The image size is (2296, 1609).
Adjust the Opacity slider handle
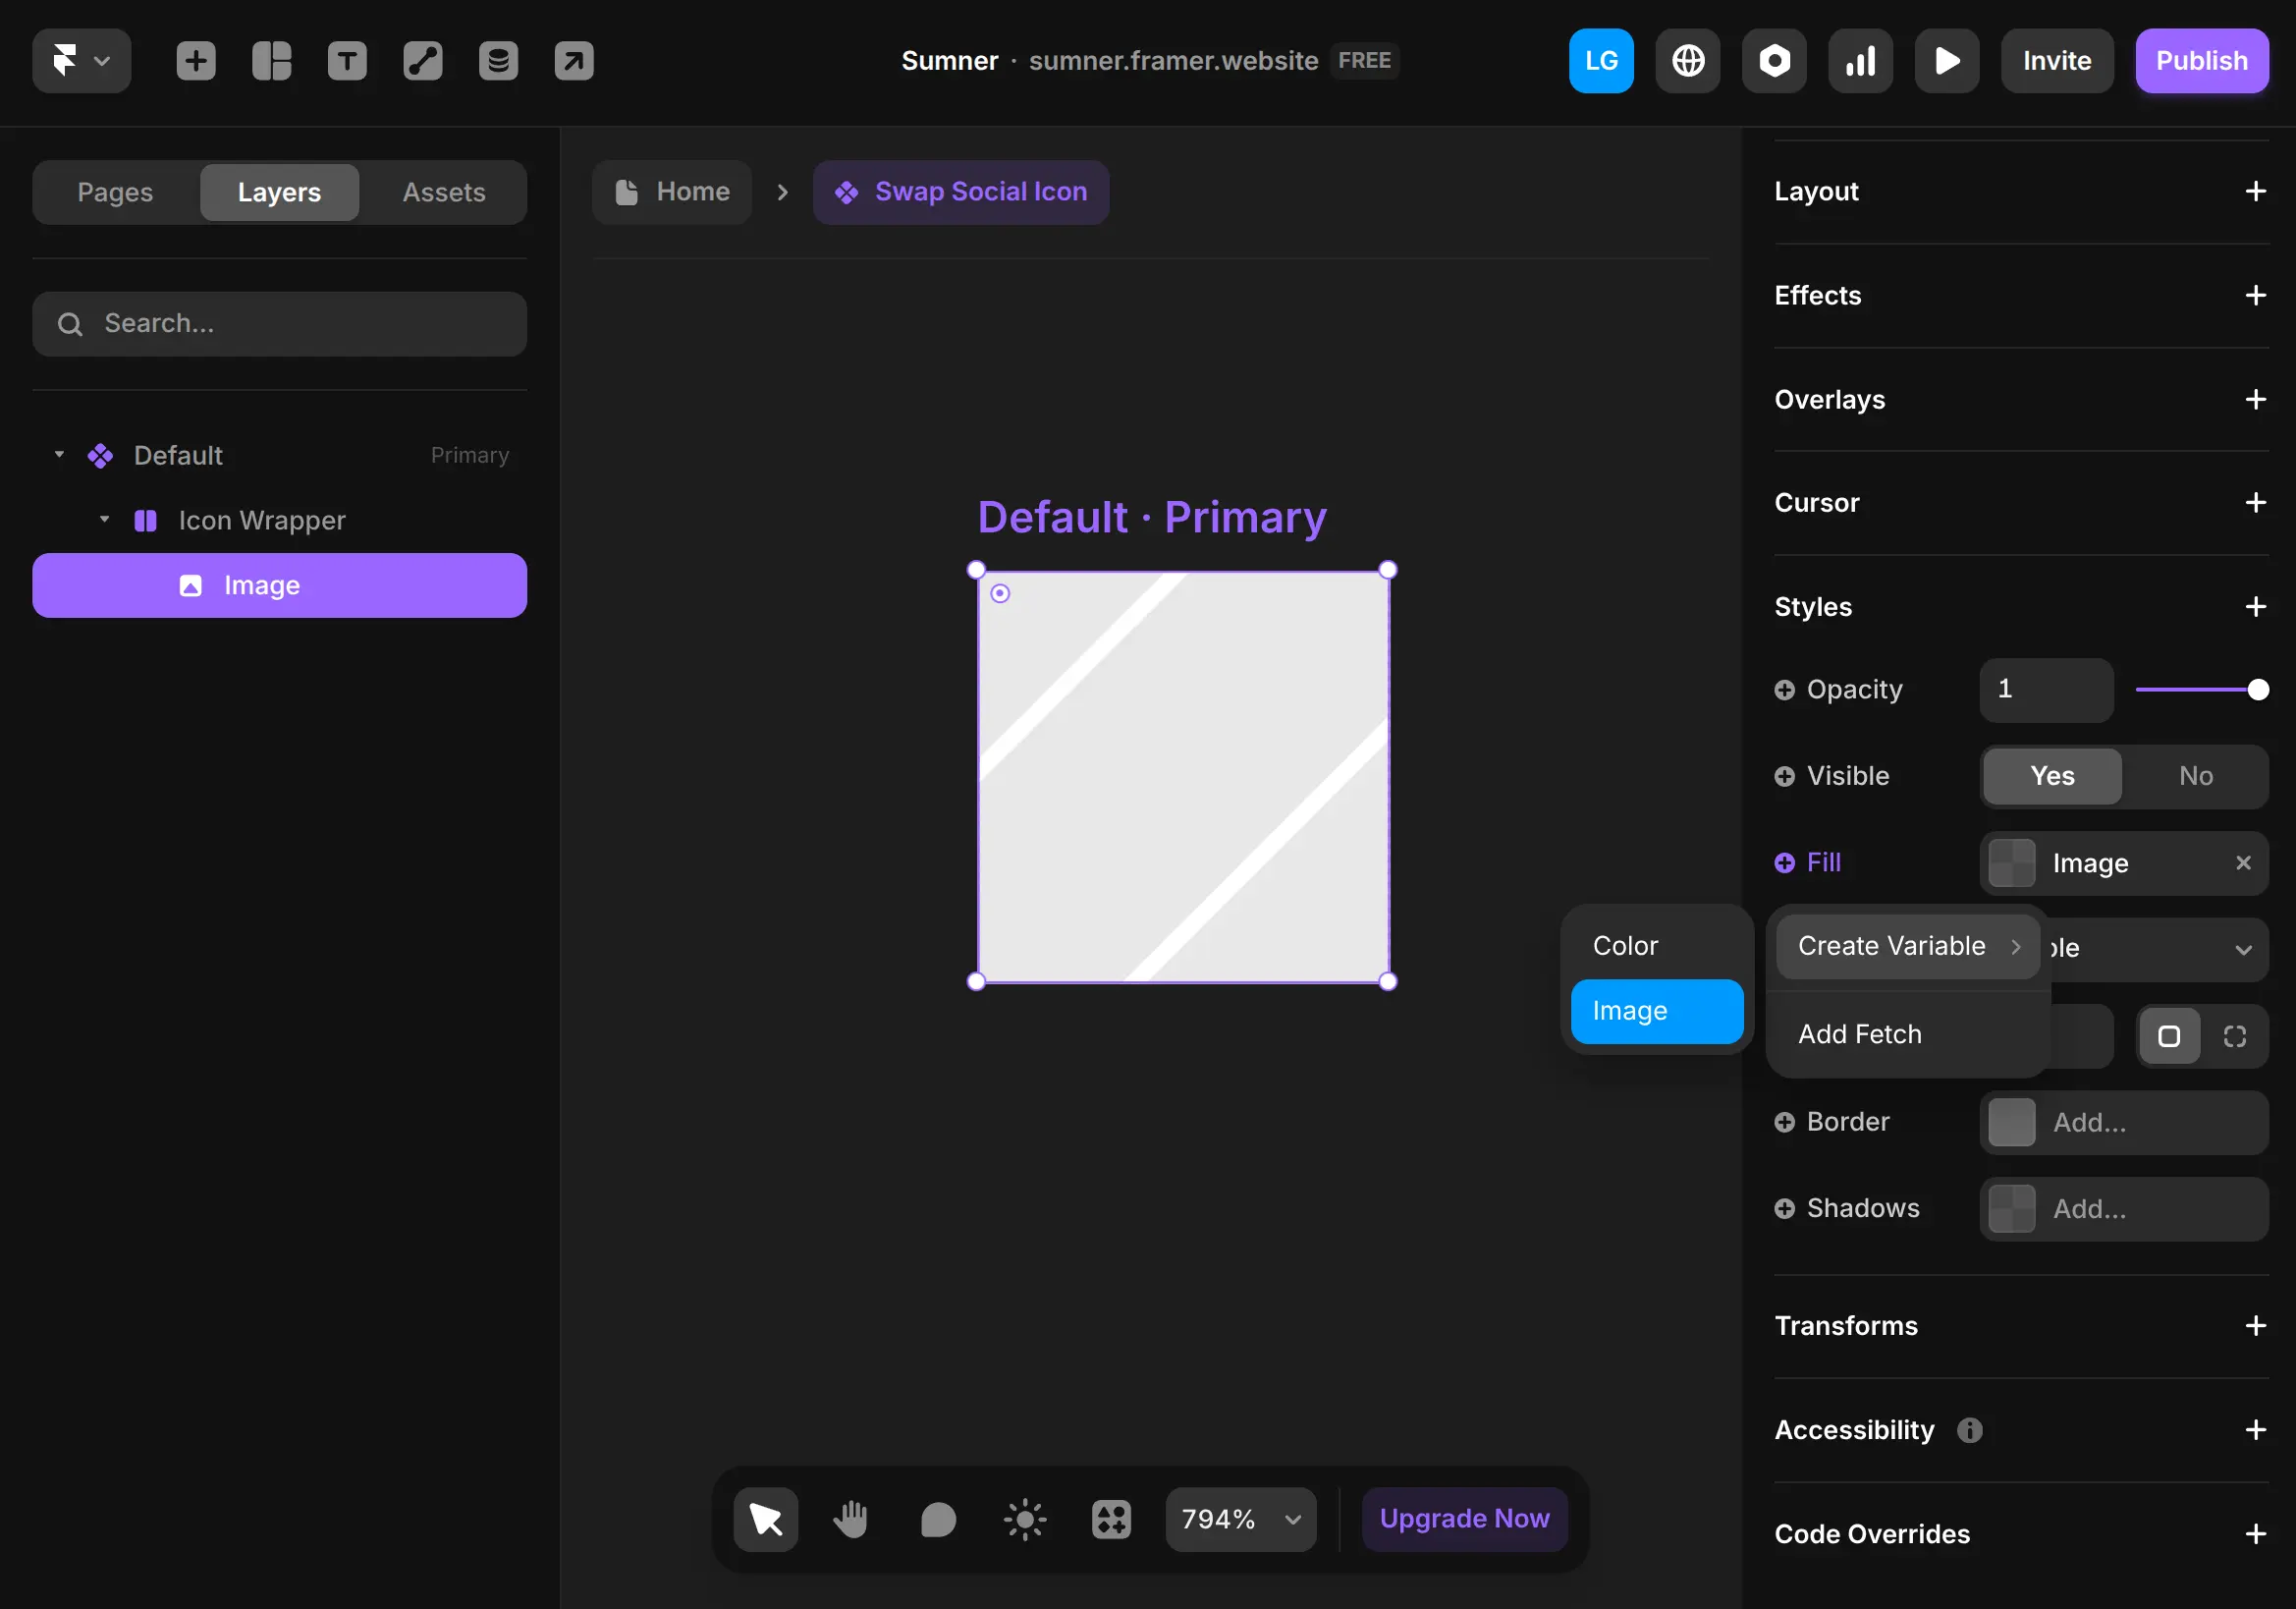(2258, 690)
